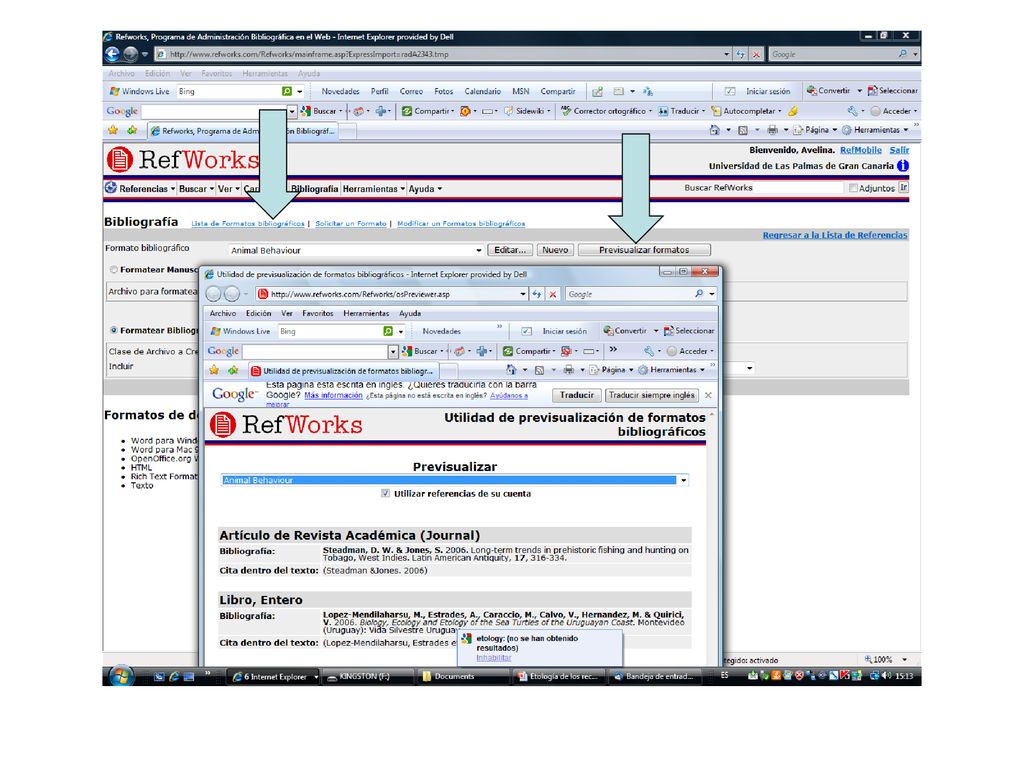The image size is (1024, 768).
Task: Open the Windows Start menu
Action: coord(121,676)
